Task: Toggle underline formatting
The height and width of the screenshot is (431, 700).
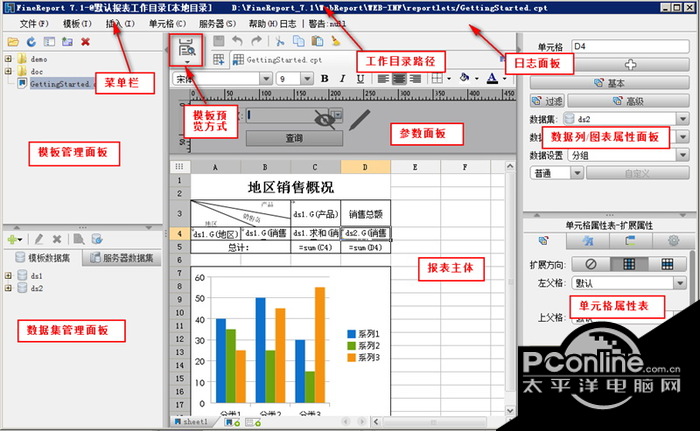Action: click(360, 79)
